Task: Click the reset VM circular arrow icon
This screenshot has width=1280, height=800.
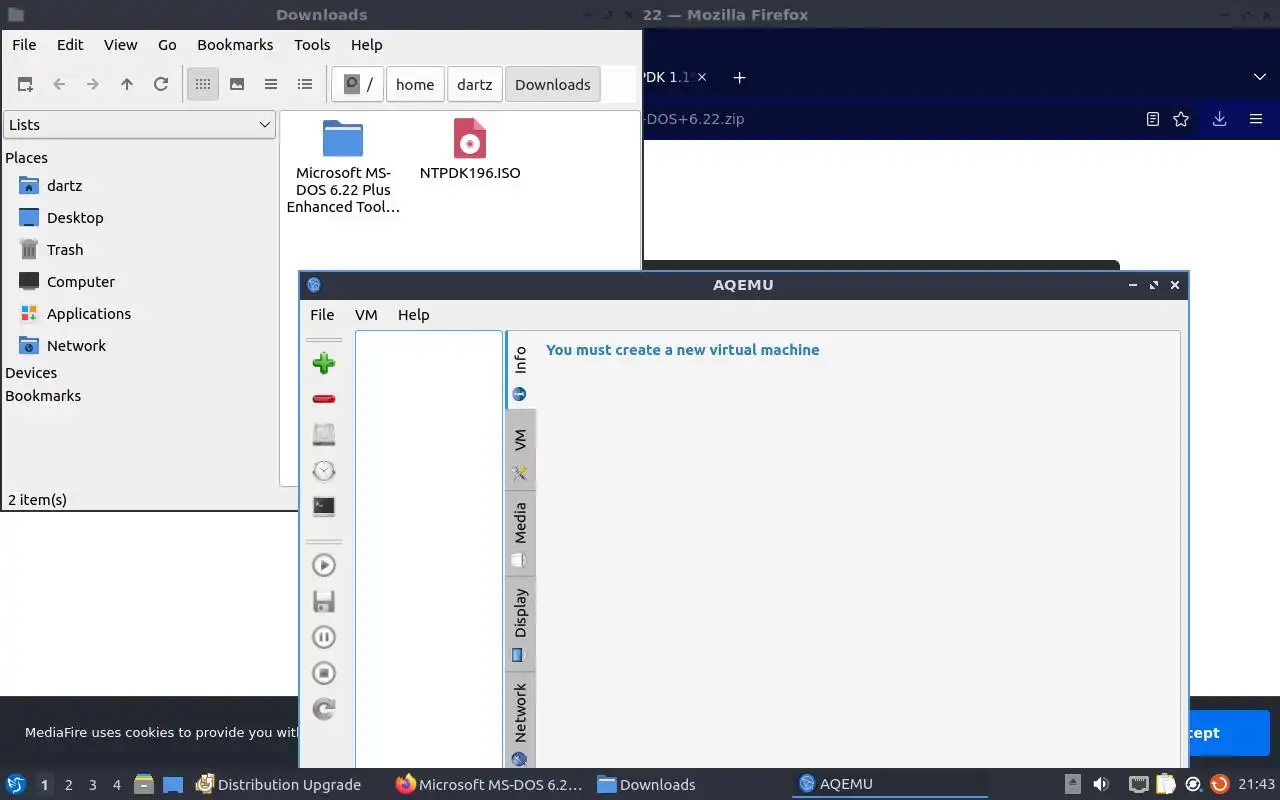Action: pyautogui.click(x=323, y=709)
